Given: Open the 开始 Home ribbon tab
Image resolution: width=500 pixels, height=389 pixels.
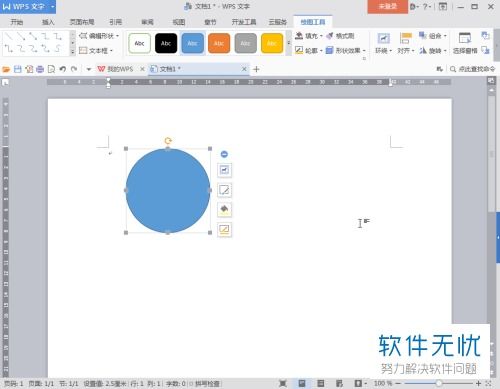Looking at the screenshot, I should click(x=17, y=22).
